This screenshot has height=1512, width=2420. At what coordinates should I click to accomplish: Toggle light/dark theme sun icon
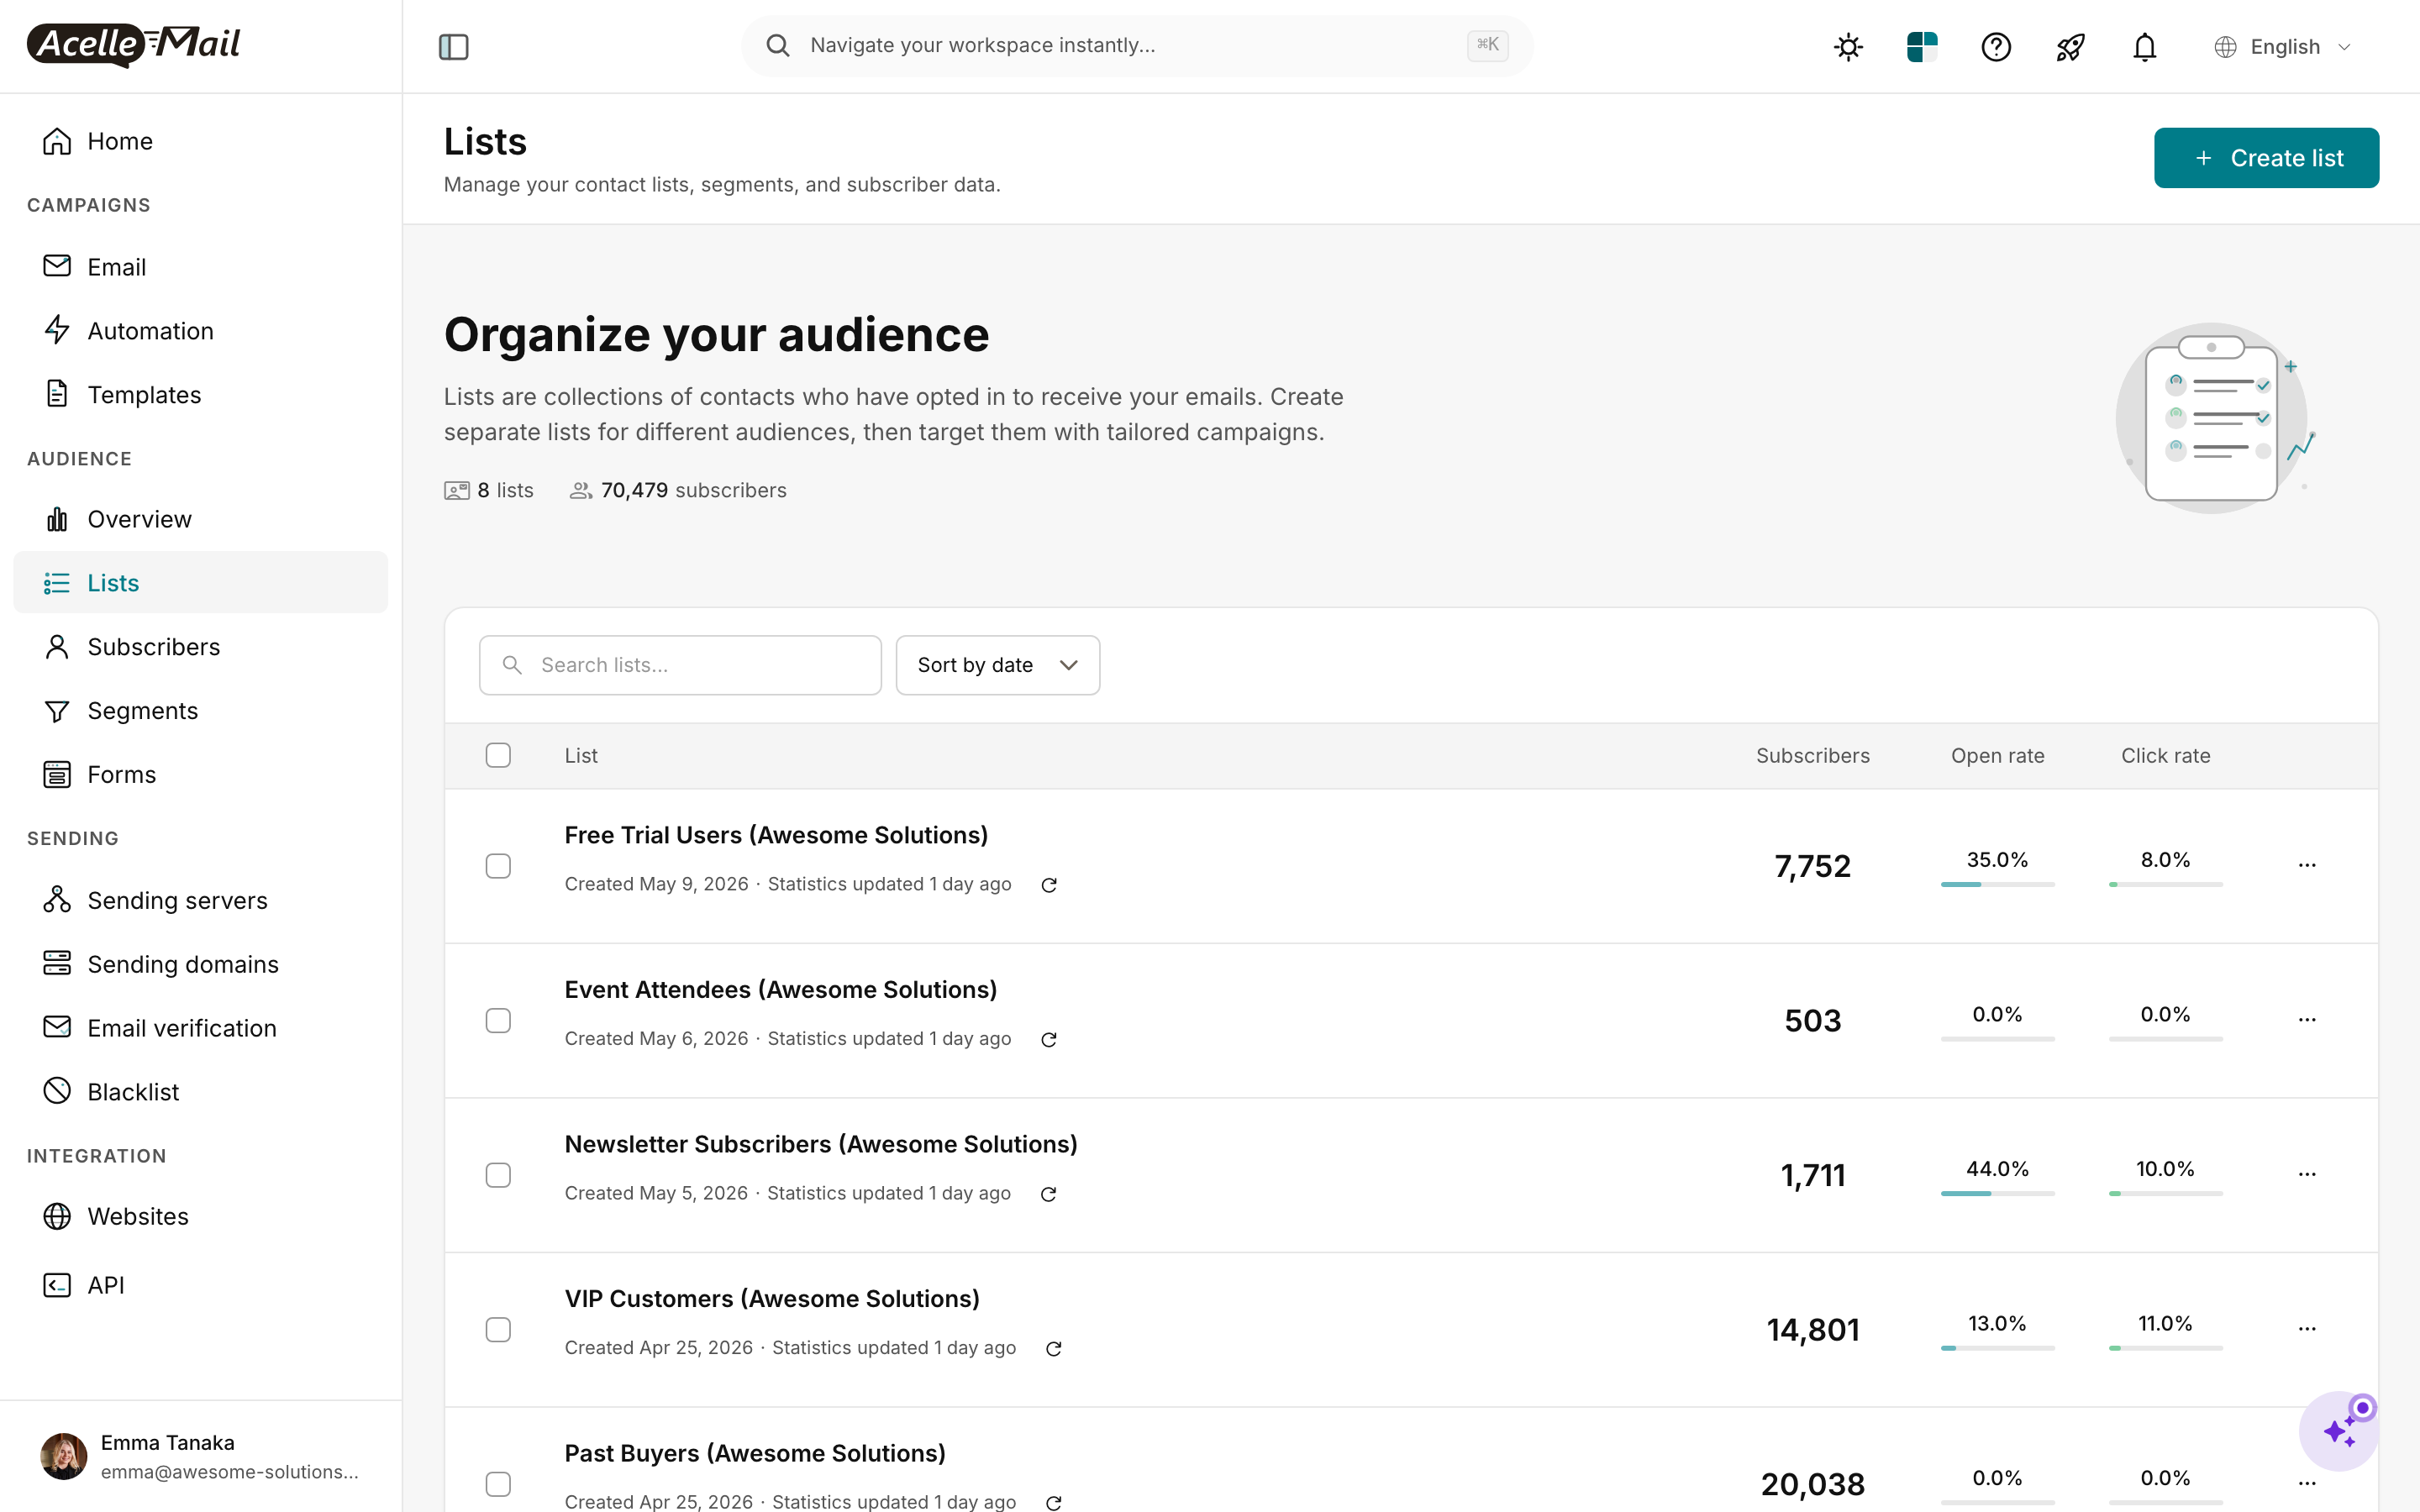(x=1848, y=47)
